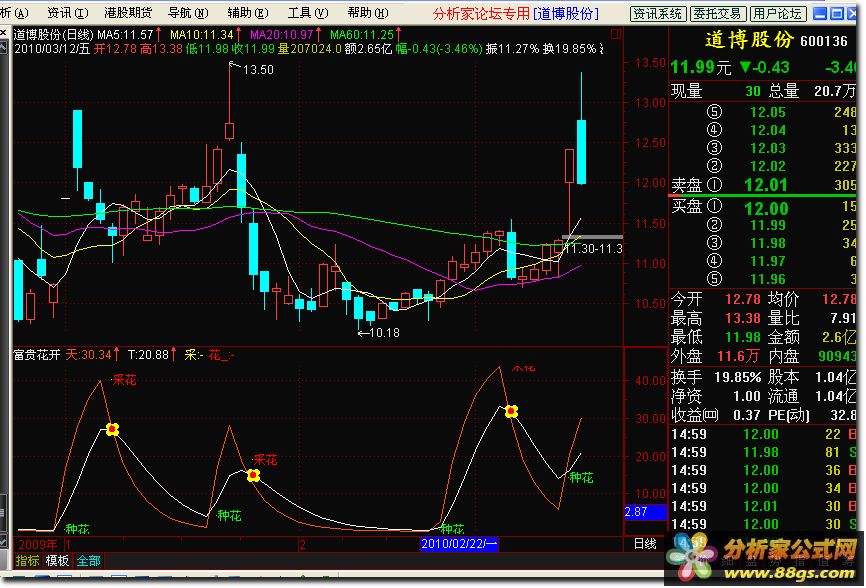Click the T:20.88 indicator value

[148, 354]
